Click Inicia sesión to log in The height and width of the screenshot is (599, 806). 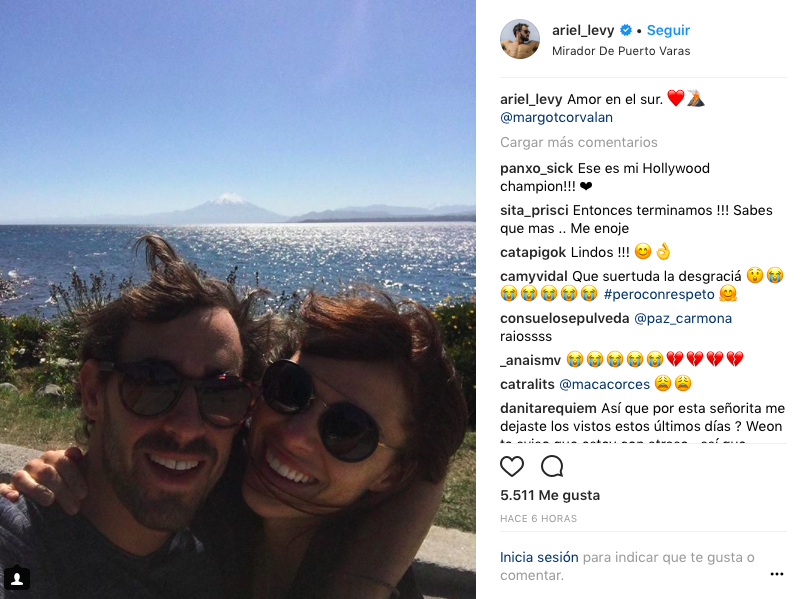pos(539,557)
